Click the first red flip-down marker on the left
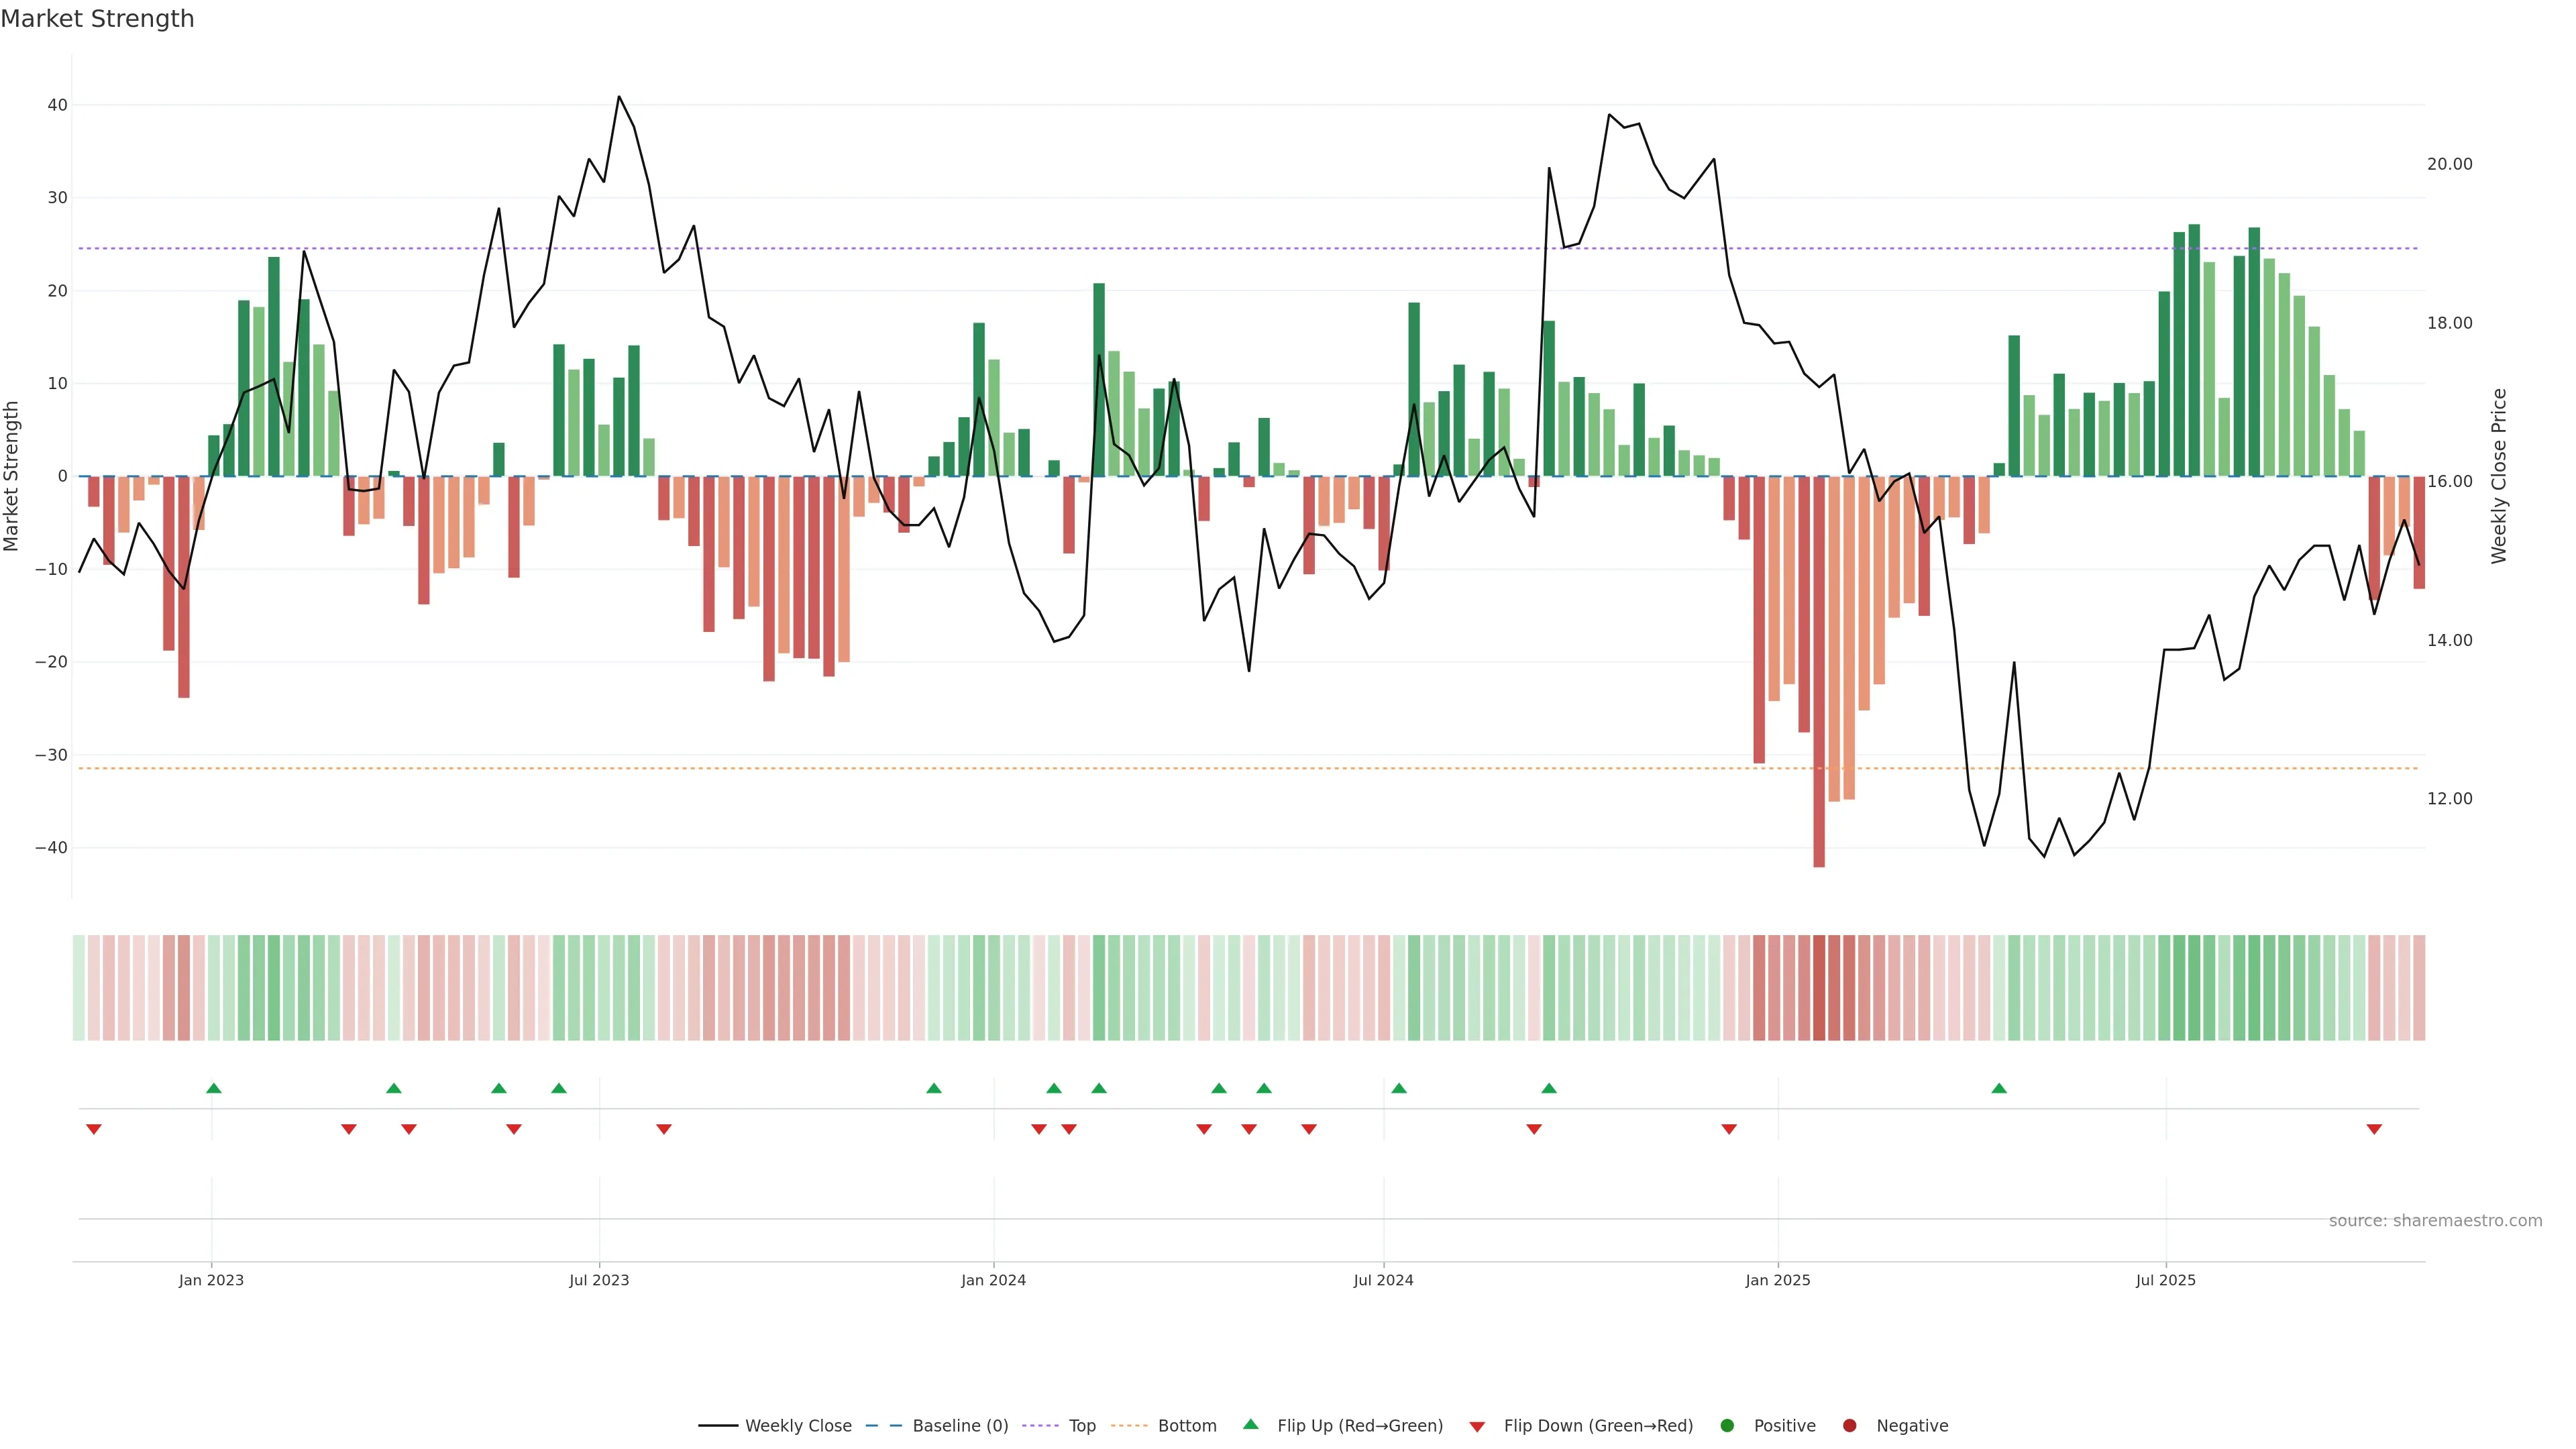Image resolution: width=2576 pixels, height=1449 pixels. pyautogui.click(x=94, y=1129)
